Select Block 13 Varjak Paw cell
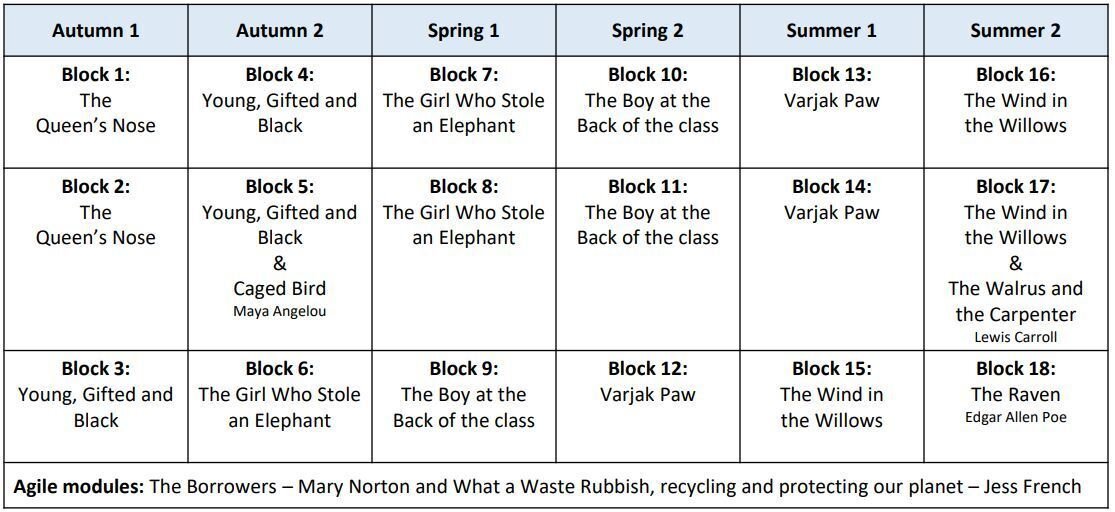The image size is (1115, 512). (x=832, y=112)
